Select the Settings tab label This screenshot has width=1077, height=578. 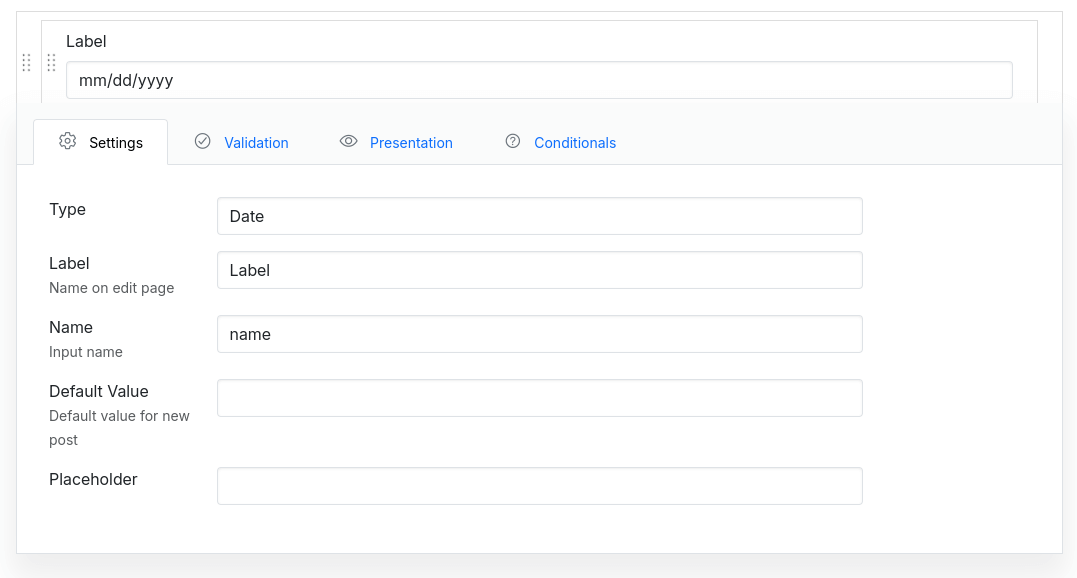[116, 143]
